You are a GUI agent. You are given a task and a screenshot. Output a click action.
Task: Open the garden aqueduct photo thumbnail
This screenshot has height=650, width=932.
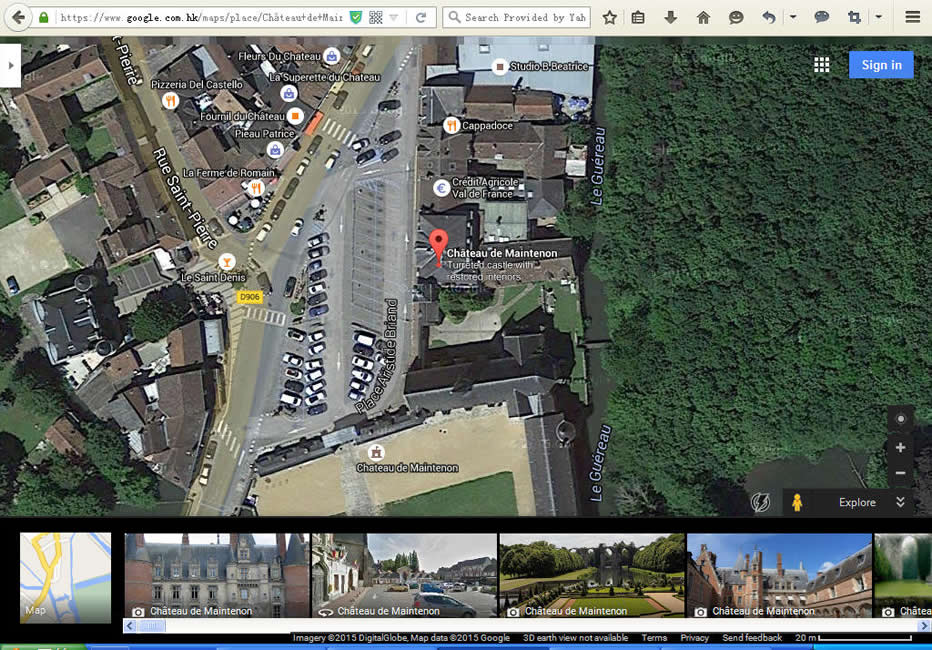(592, 575)
